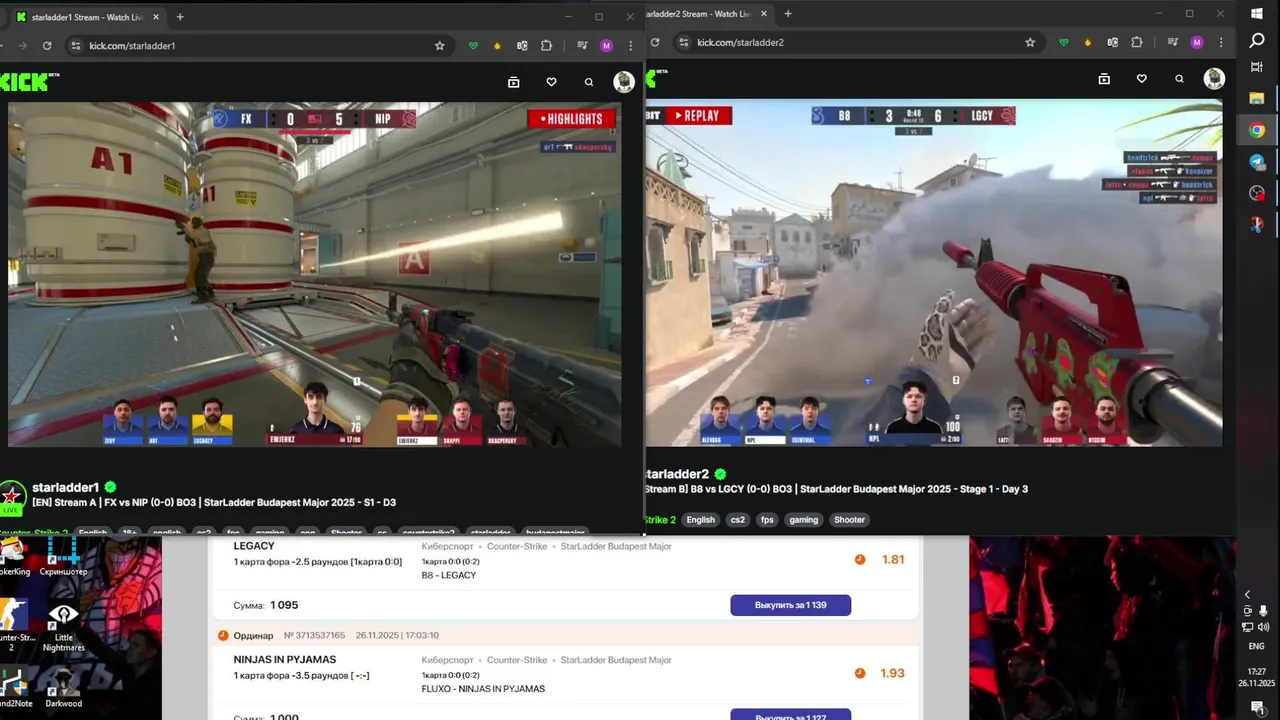View site information for kick.com/starladder2
1280x720 pixels.
pos(684,42)
